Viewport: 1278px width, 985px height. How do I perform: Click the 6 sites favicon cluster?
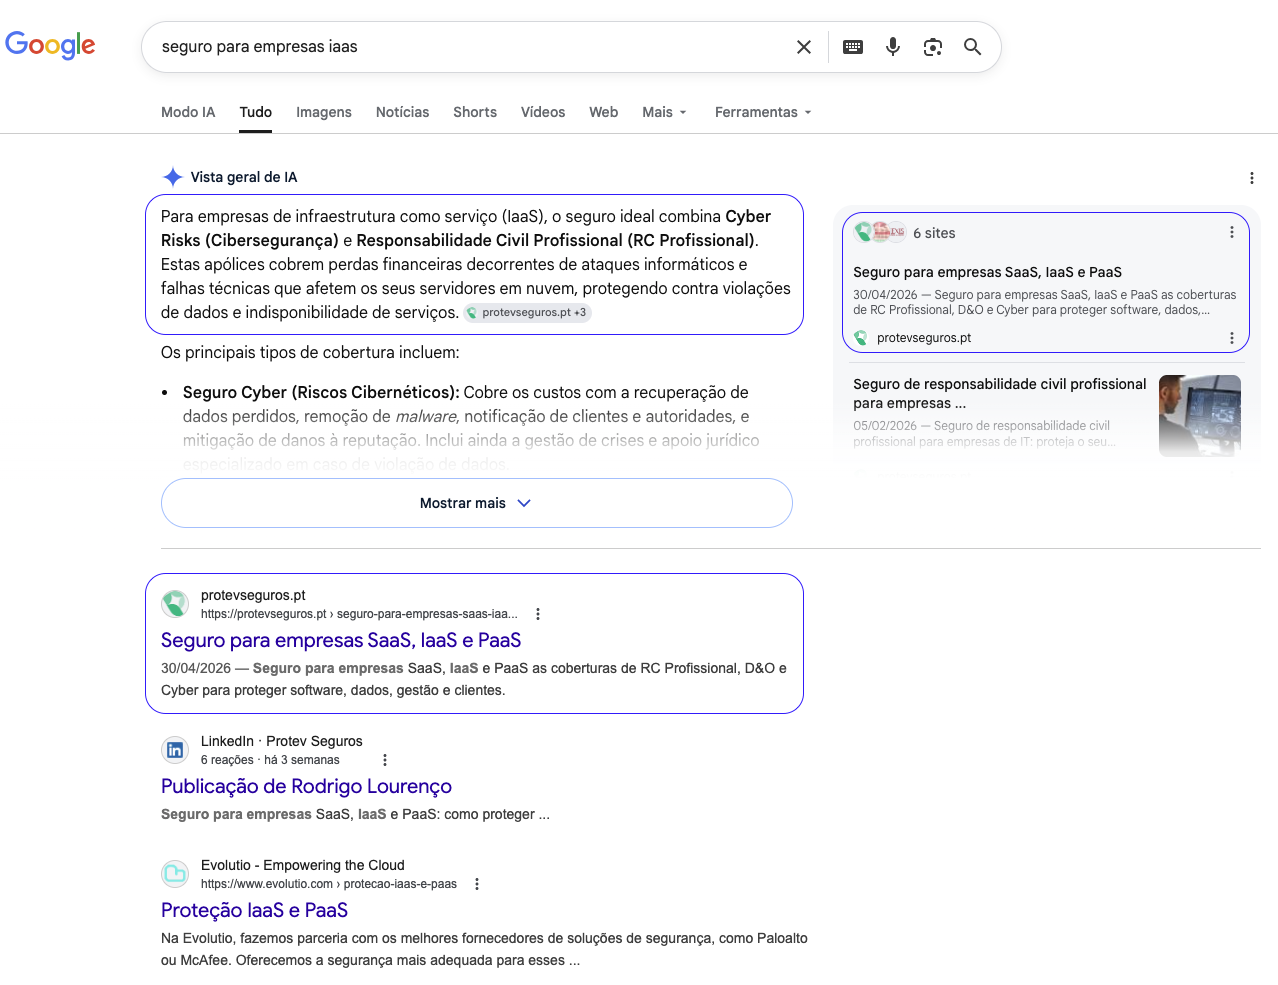[x=879, y=232]
